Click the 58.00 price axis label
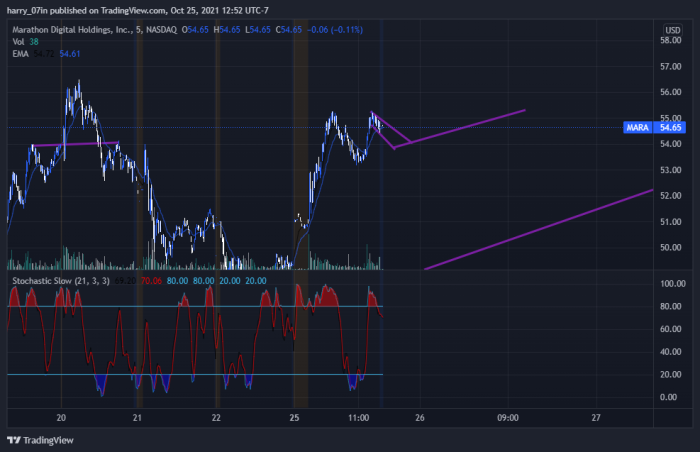Screen dimensions: 700x452 pyautogui.click(x=671, y=41)
